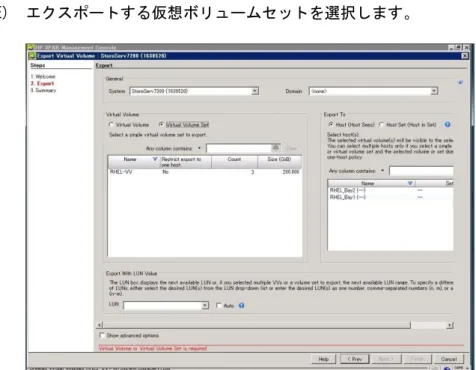Click the Cancel button
The width and height of the screenshot is (476, 370).
tap(449, 359)
